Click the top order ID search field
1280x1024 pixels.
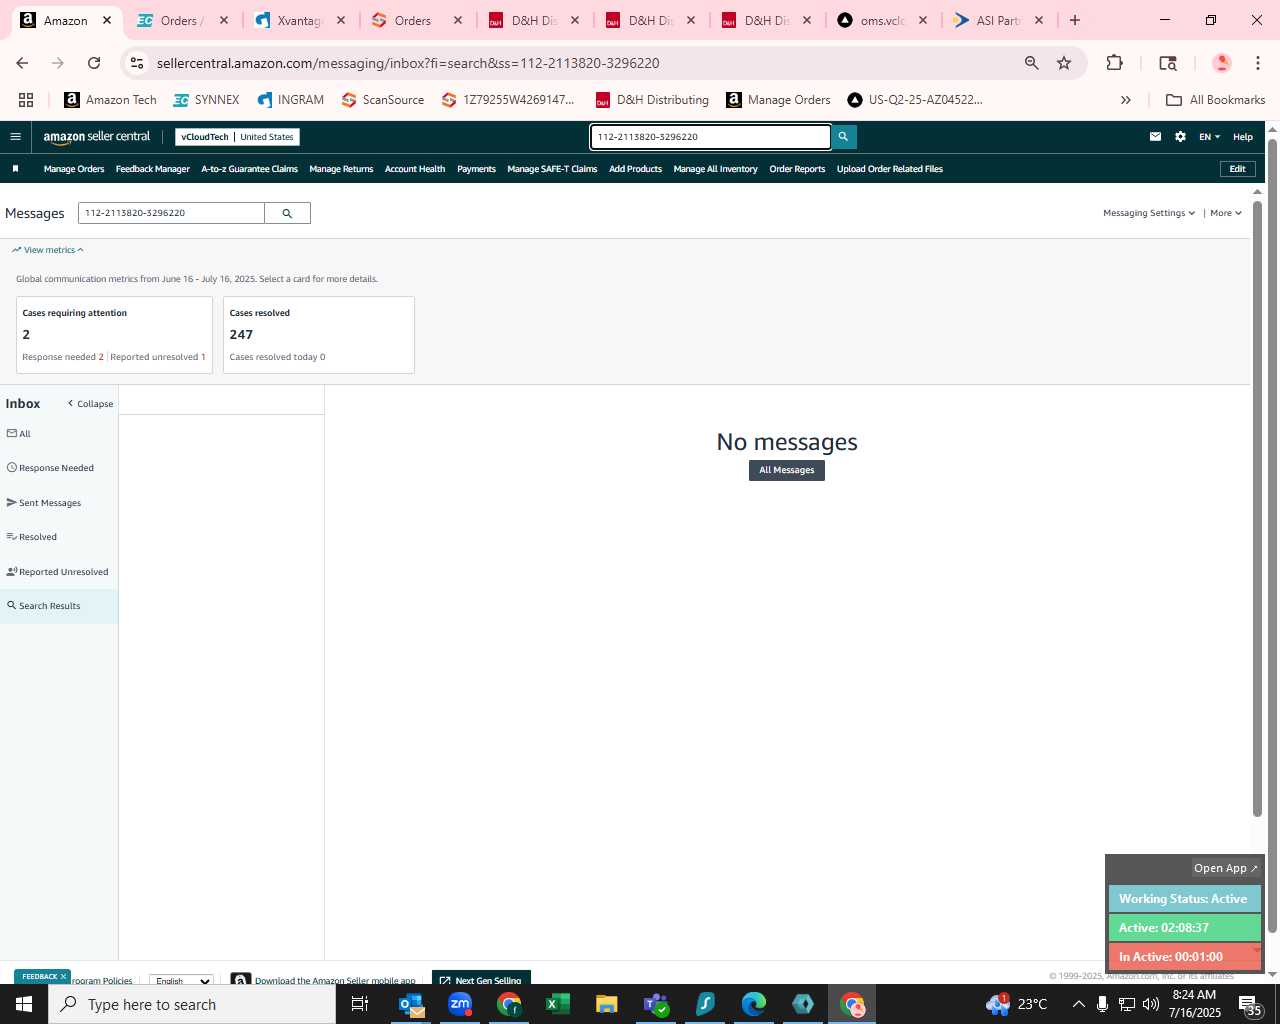pyautogui.click(x=710, y=137)
